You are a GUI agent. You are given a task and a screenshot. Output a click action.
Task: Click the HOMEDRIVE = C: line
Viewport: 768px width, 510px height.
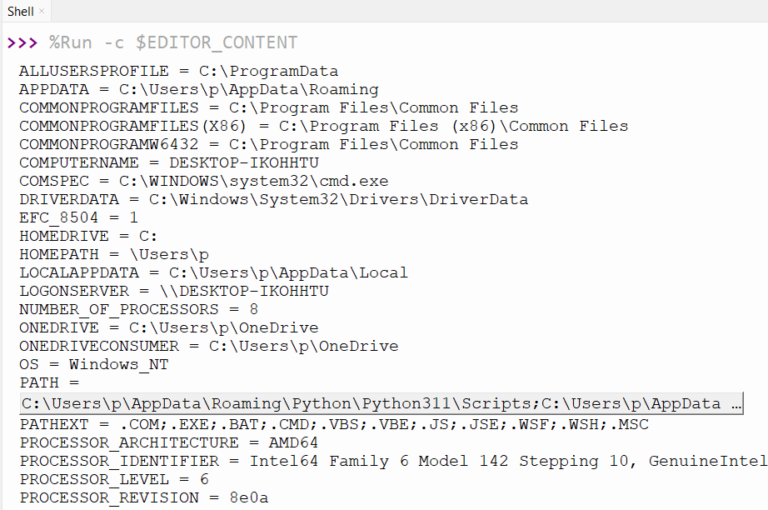coord(88,236)
